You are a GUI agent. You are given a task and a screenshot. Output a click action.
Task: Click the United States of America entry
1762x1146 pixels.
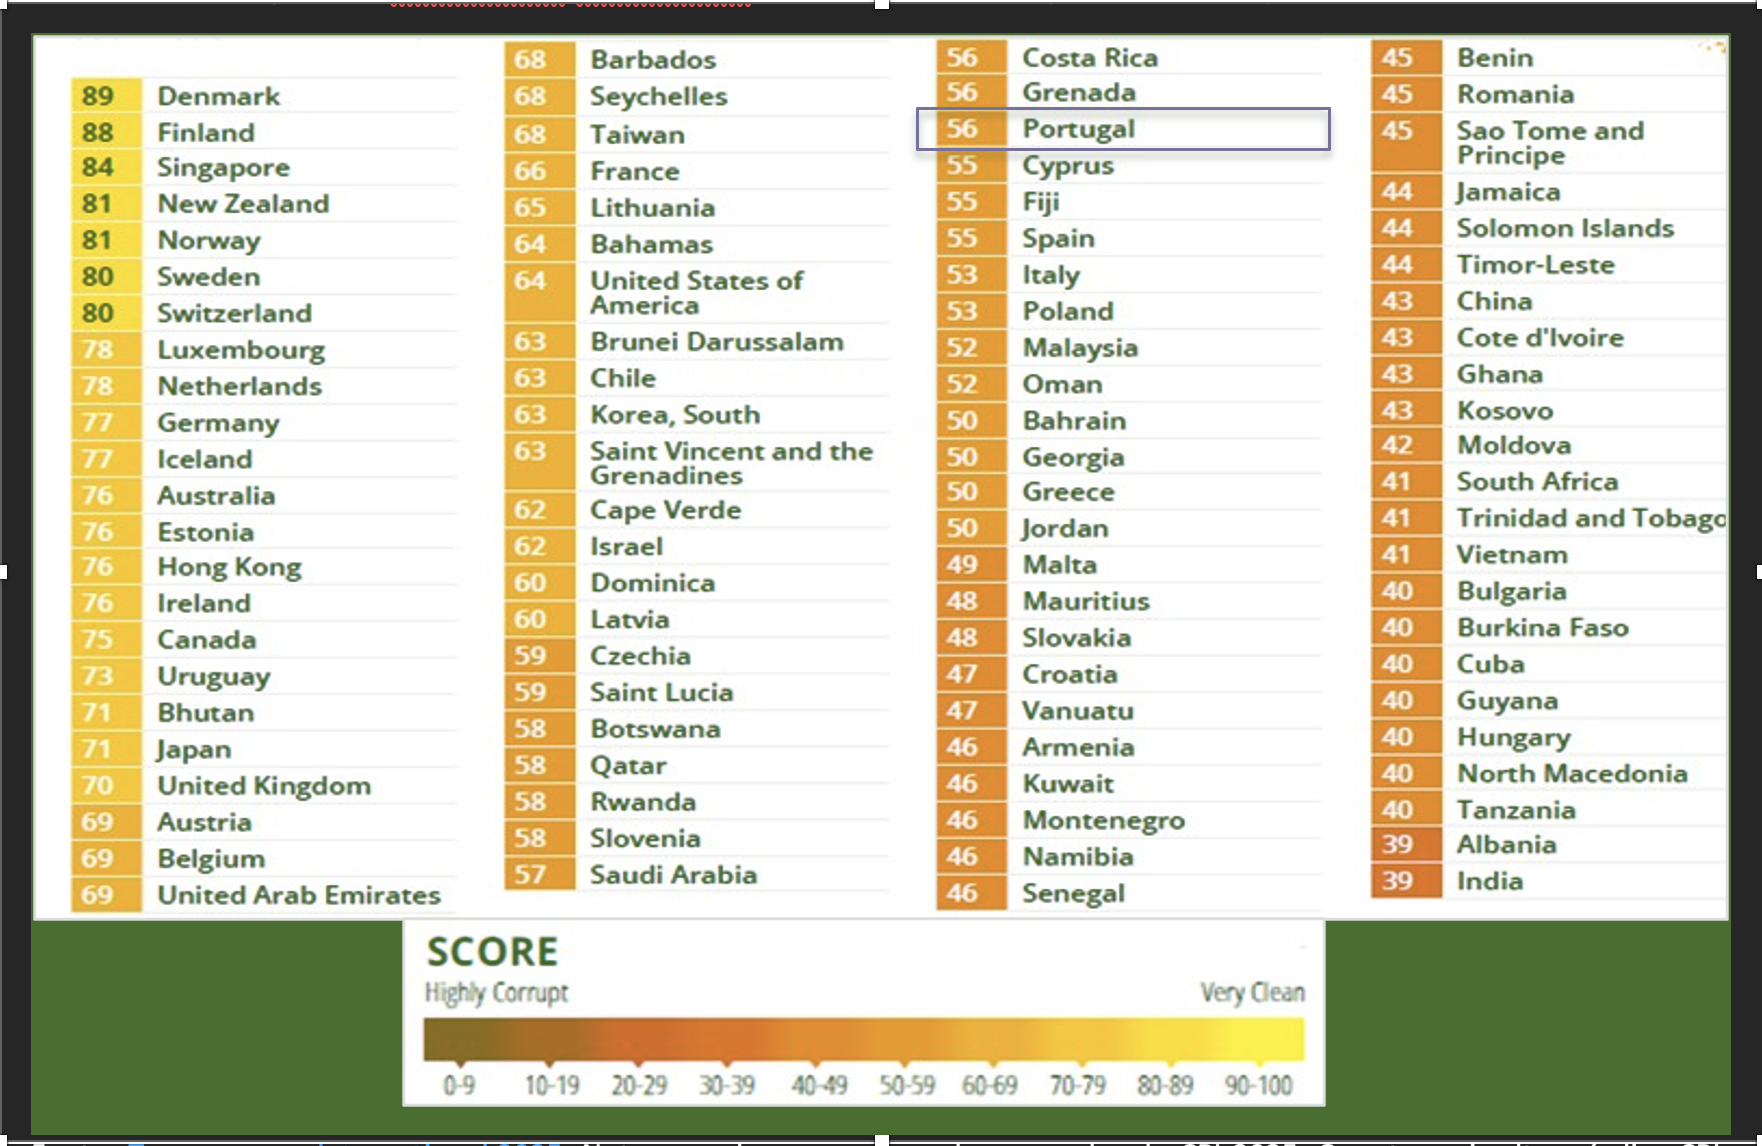[x=696, y=293]
